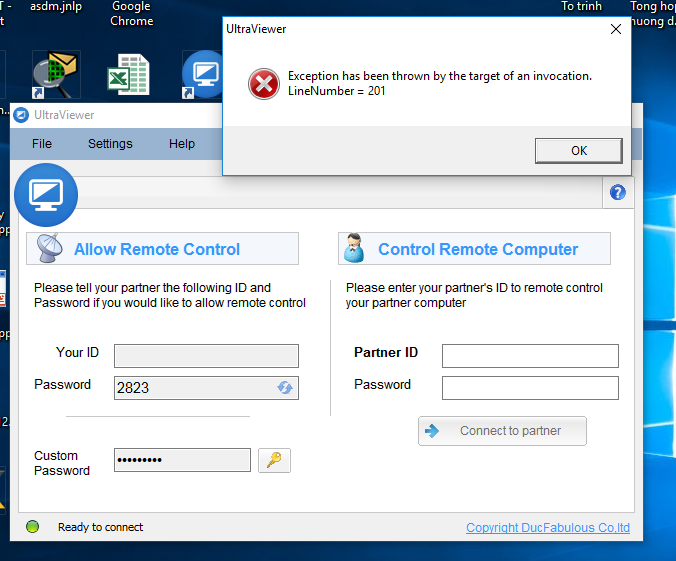This screenshot has width=676, height=561.
Task: Open the UltraViewer desktop shortcut icon
Action: click(203, 74)
